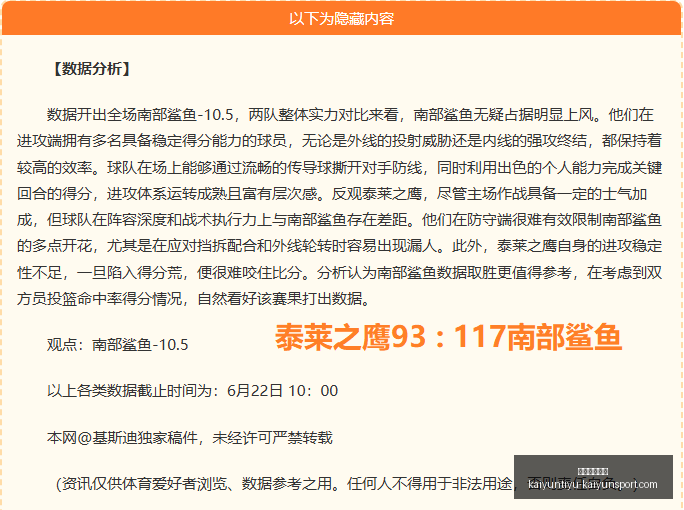Click paragraph line starting '成，但球队在阵容深度'
The height and width of the screenshot is (510, 684).
point(339,220)
